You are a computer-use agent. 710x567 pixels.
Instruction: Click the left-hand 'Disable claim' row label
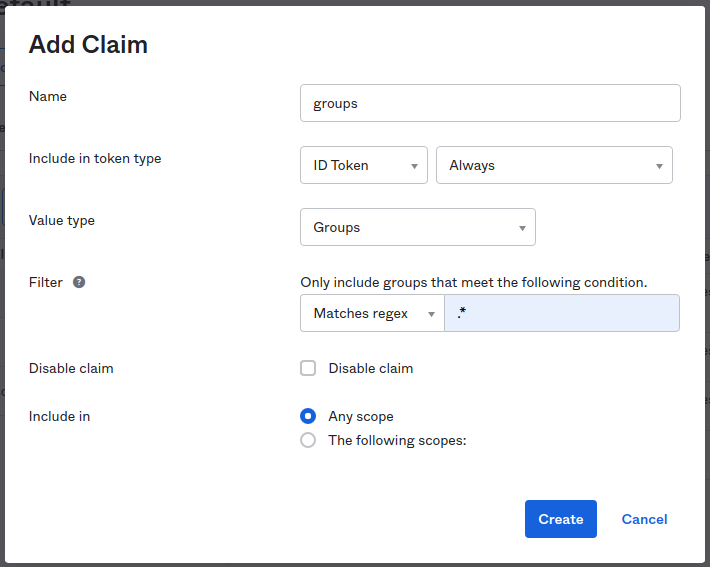(71, 368)
